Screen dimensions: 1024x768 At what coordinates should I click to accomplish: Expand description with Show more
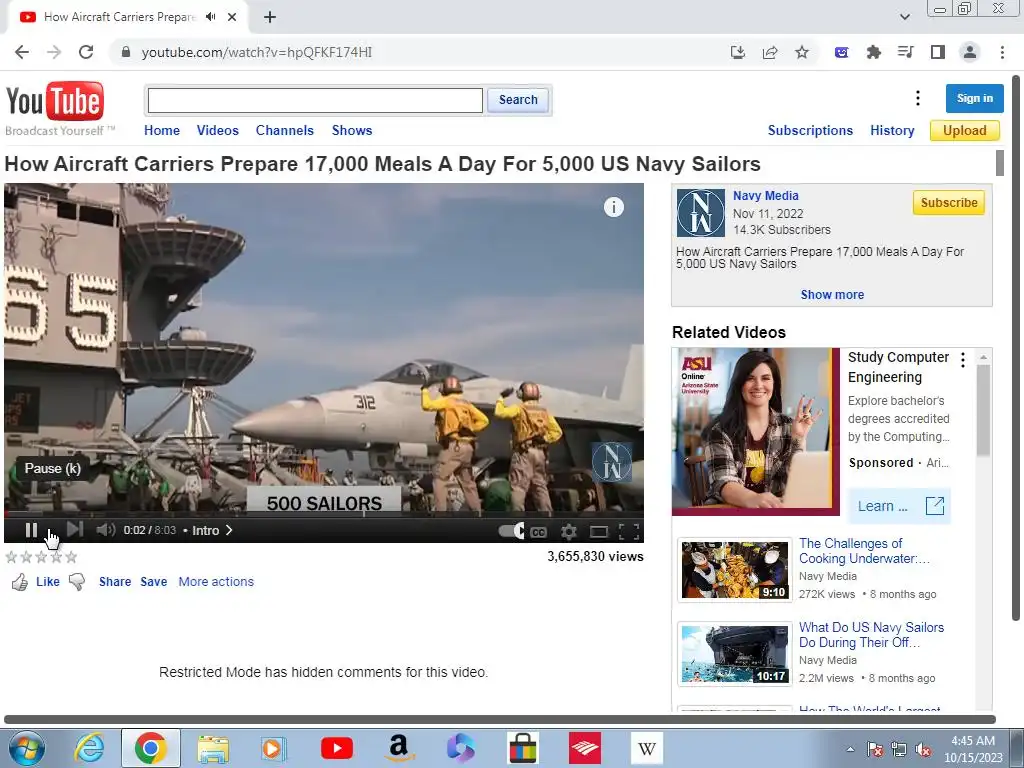coord(832,295)
